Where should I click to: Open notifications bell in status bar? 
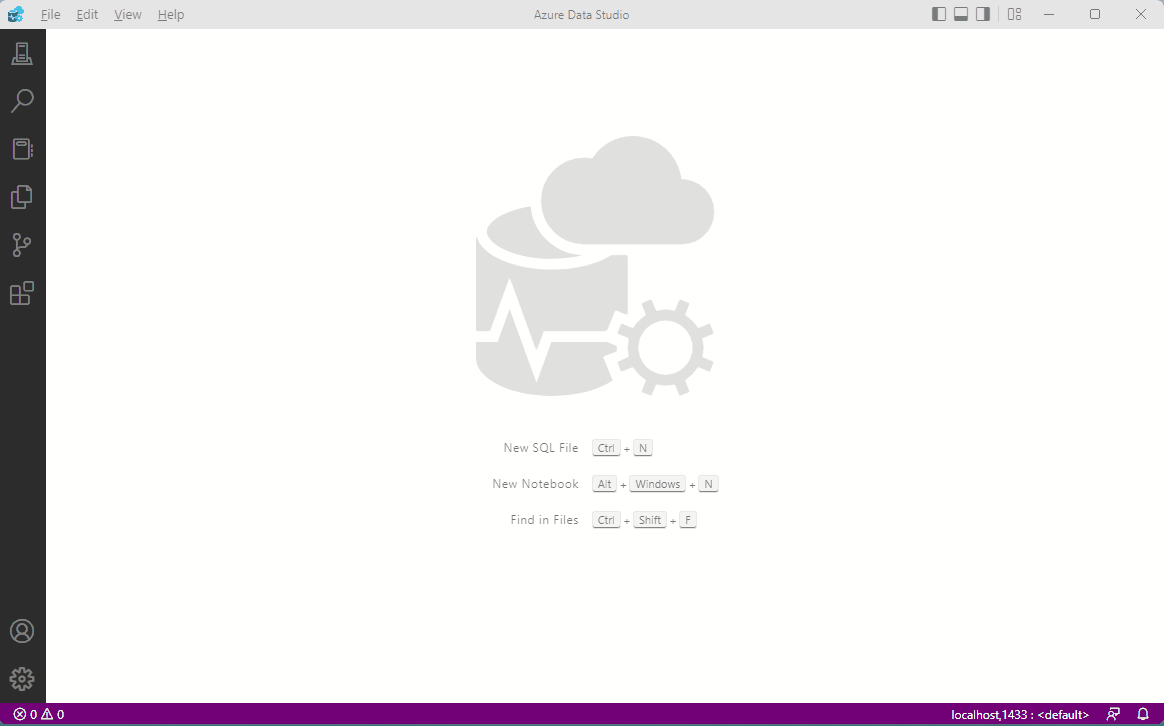(1143, 714)
